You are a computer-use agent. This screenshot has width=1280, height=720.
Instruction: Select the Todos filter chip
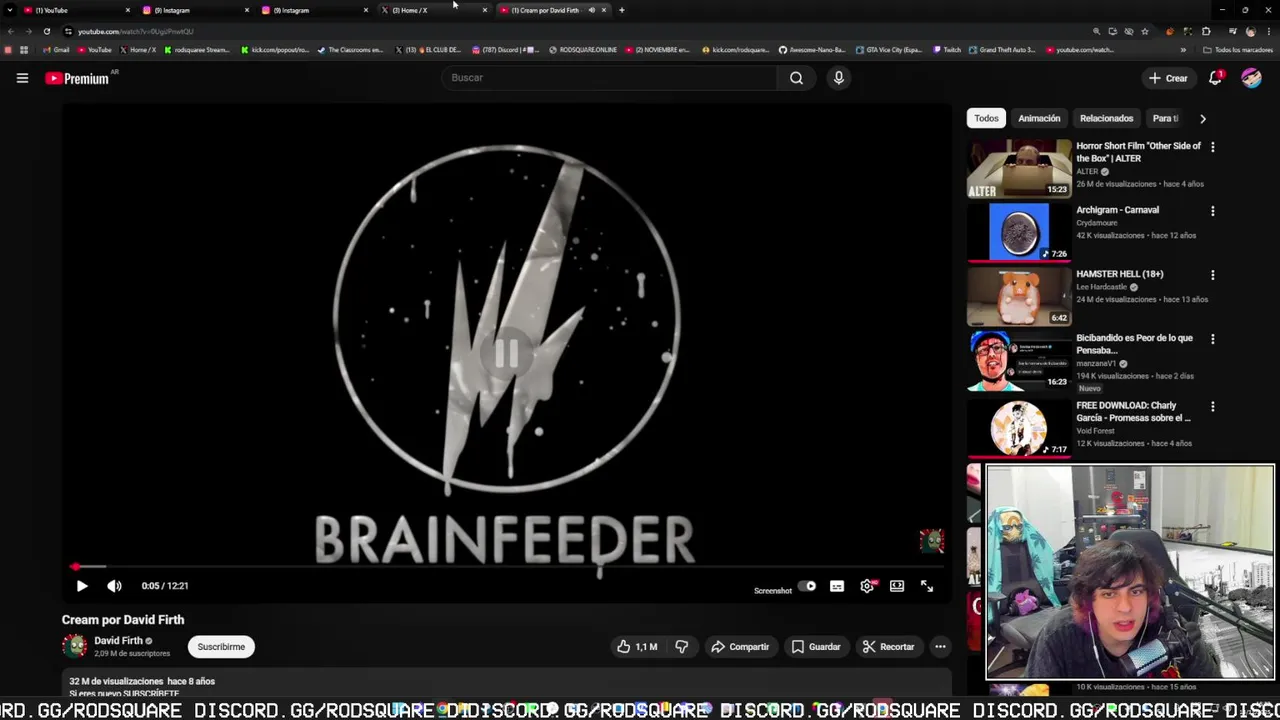click(x=986, y=118)
